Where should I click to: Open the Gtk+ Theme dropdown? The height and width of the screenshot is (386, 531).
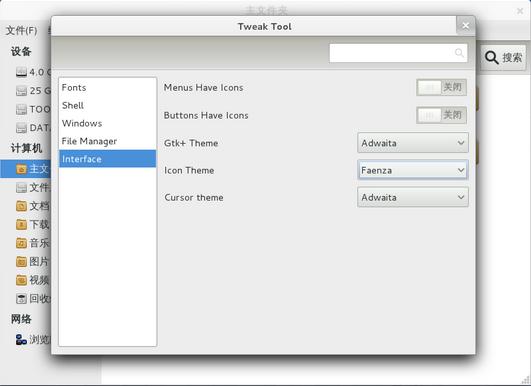pos(413,143)
